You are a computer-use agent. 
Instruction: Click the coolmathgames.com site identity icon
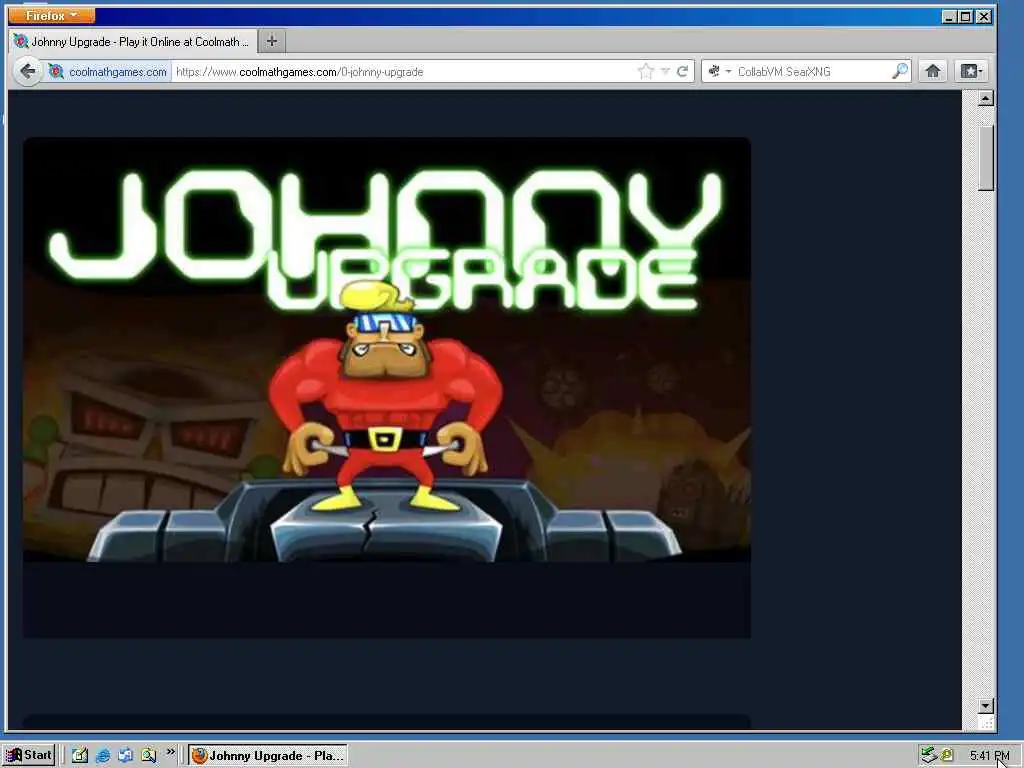(57, 71)
